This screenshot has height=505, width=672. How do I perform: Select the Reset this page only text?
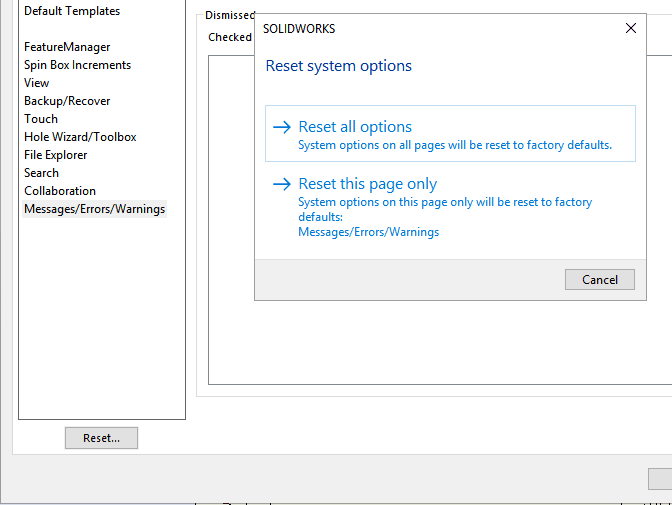click(367, 184)
